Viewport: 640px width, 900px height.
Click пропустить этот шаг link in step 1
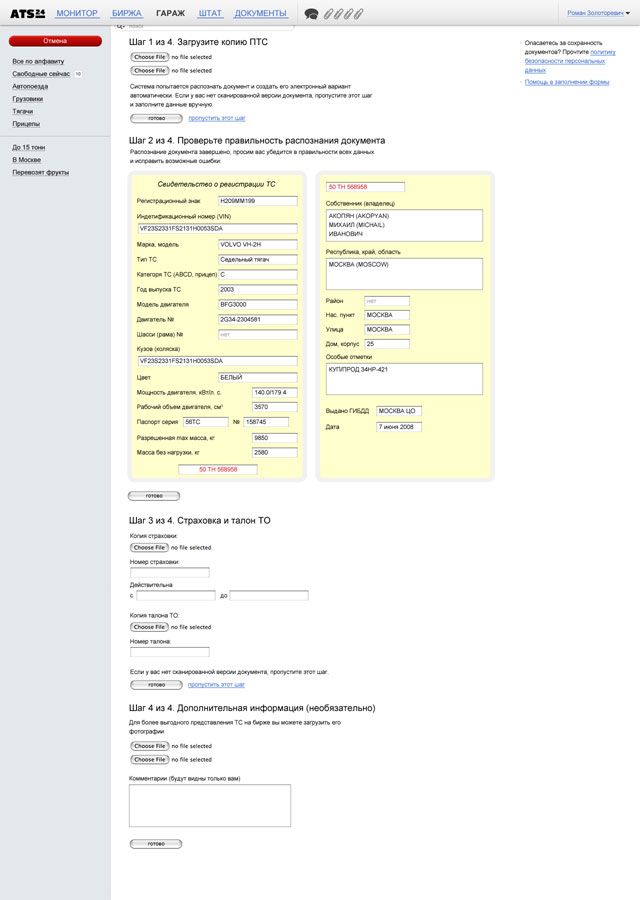[217, 118]
